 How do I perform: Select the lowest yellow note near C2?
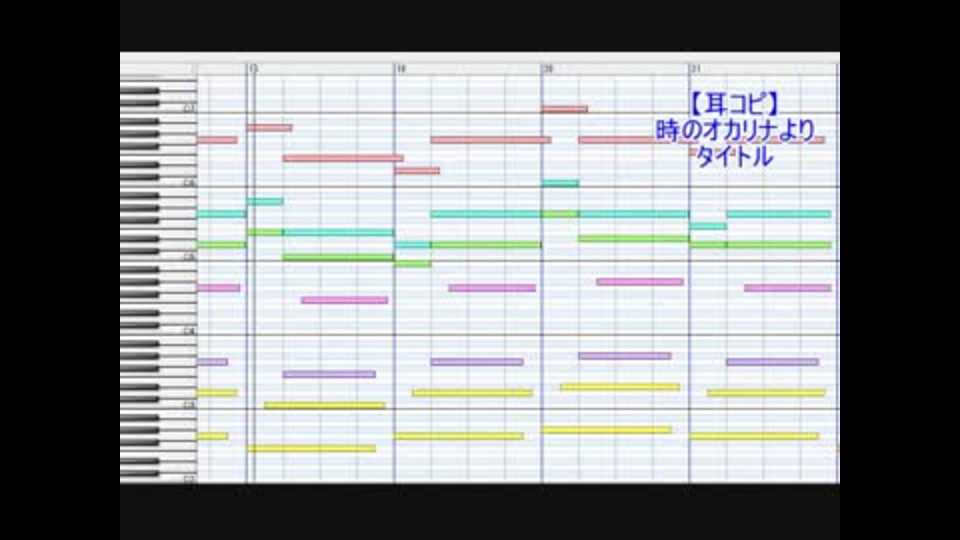pyautogui.click(x=312, y=449)
